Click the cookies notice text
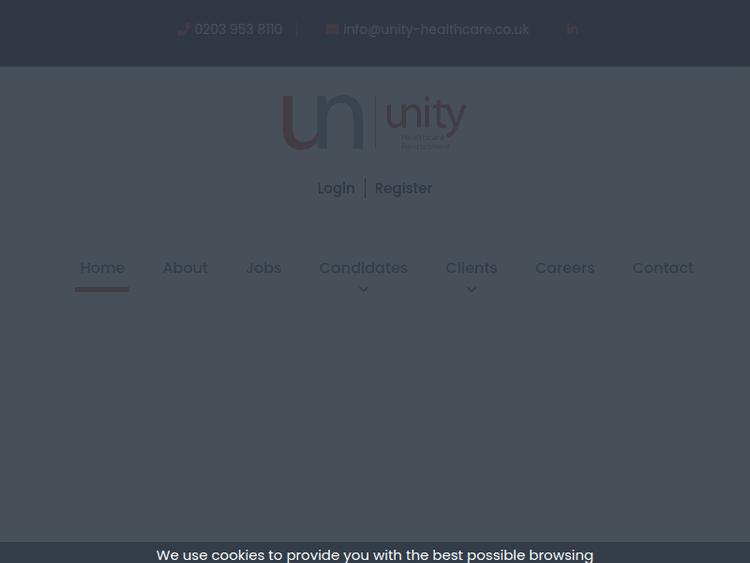Screen dimensions: 750x563 pos(375,555)
